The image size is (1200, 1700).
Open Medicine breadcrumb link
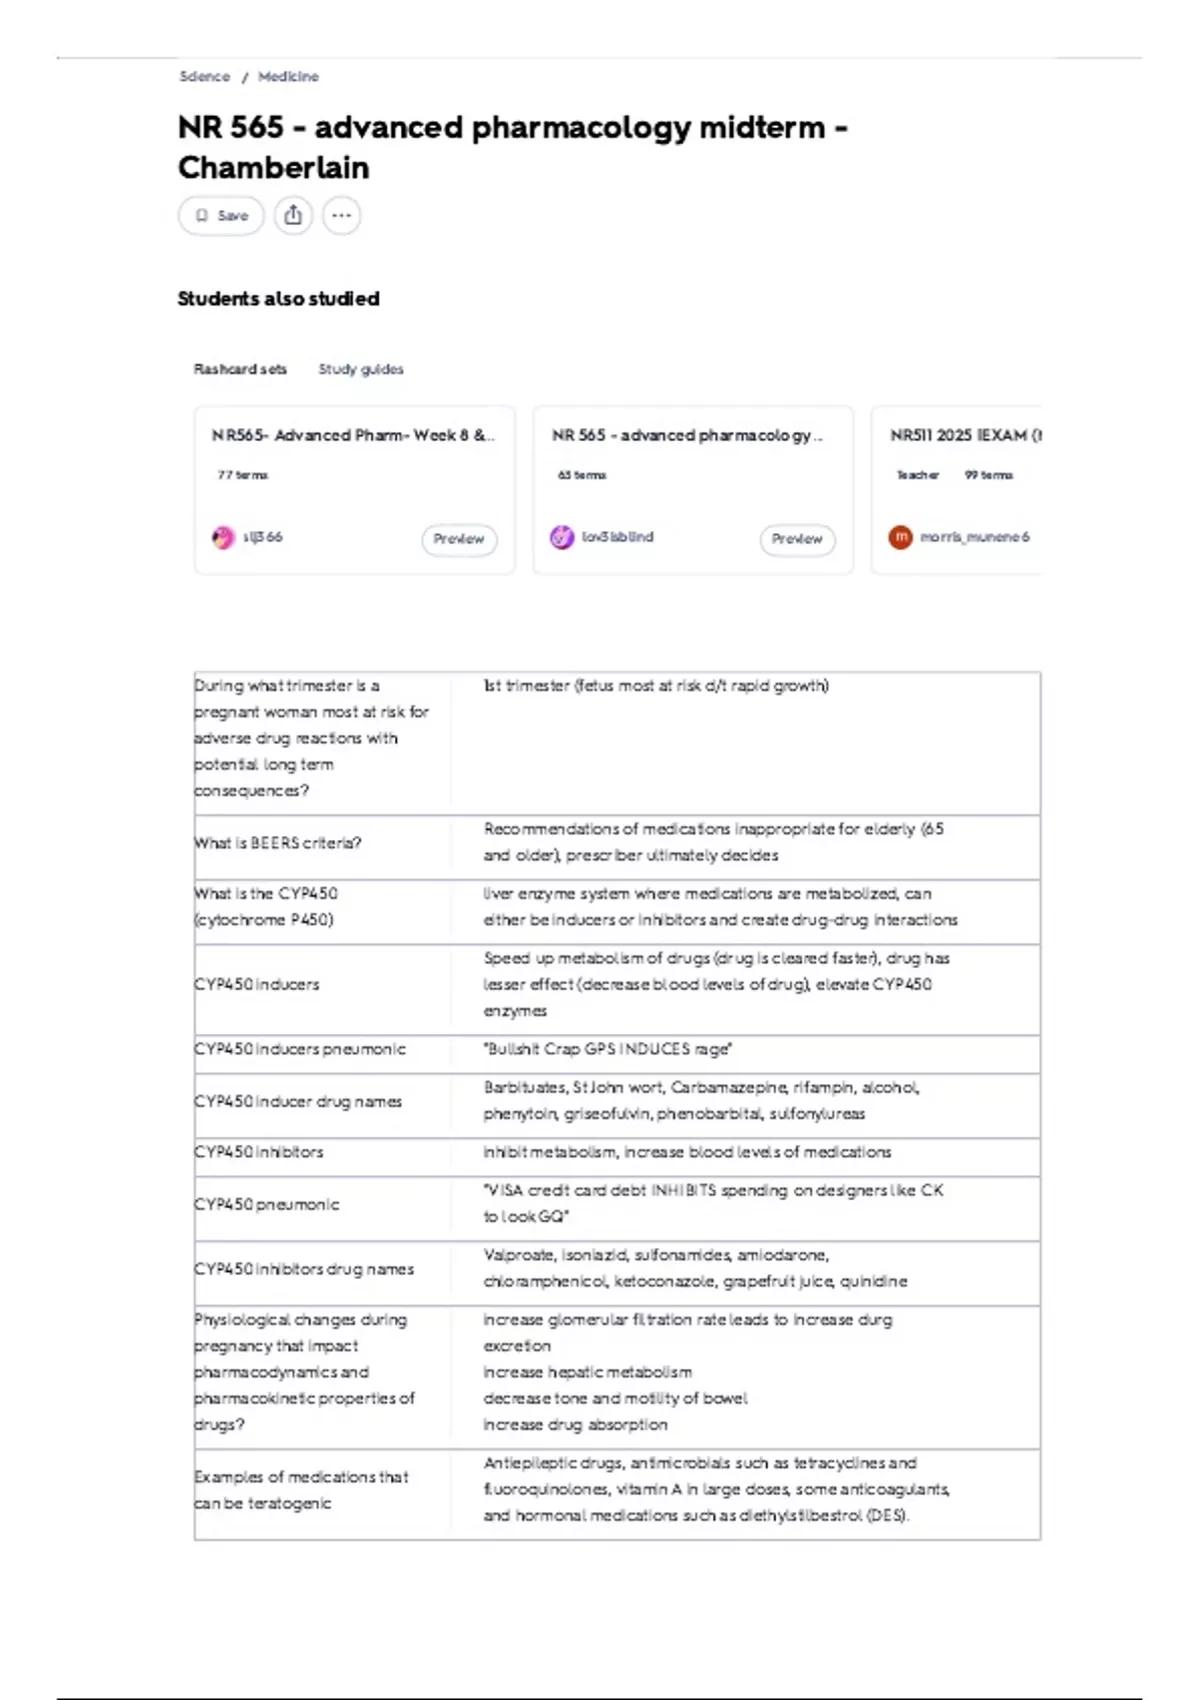click(x=288, y=77)
